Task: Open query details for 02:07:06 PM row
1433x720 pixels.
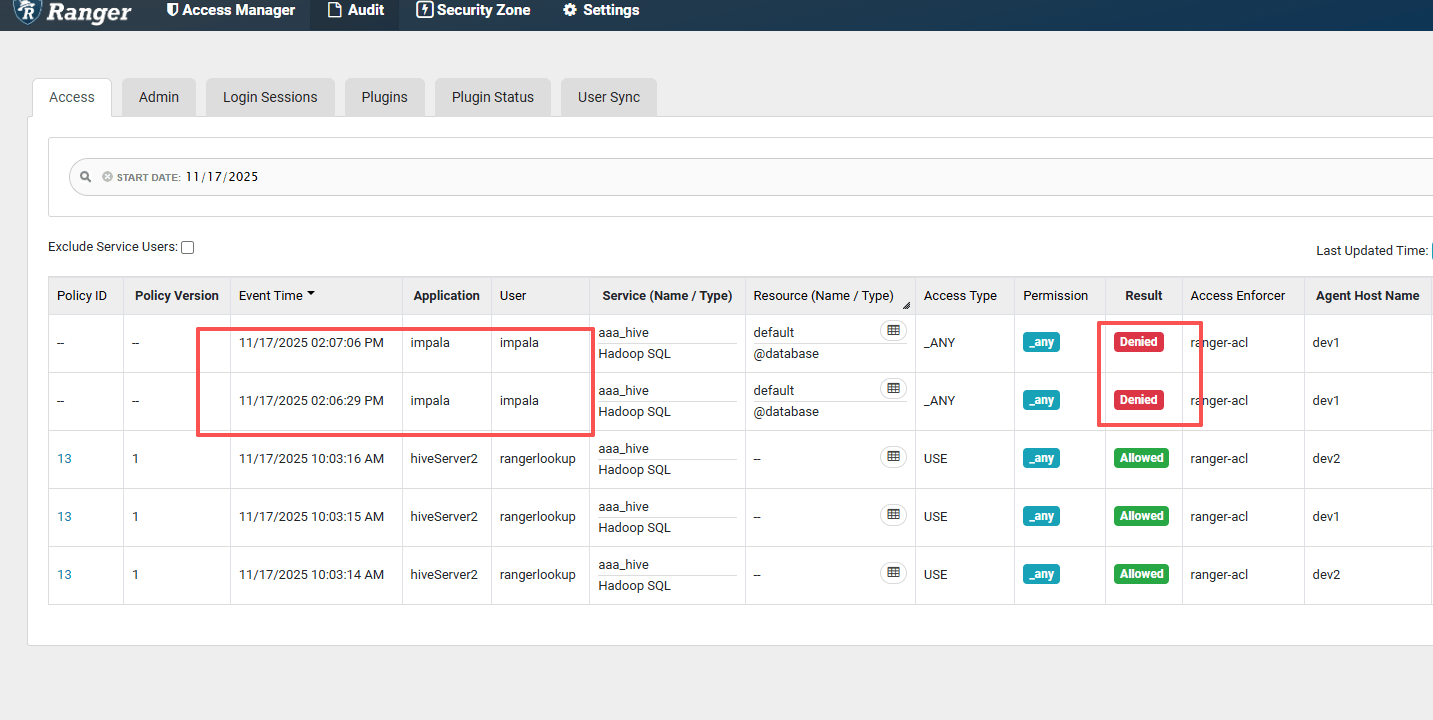Action: (x=893, y=330)
